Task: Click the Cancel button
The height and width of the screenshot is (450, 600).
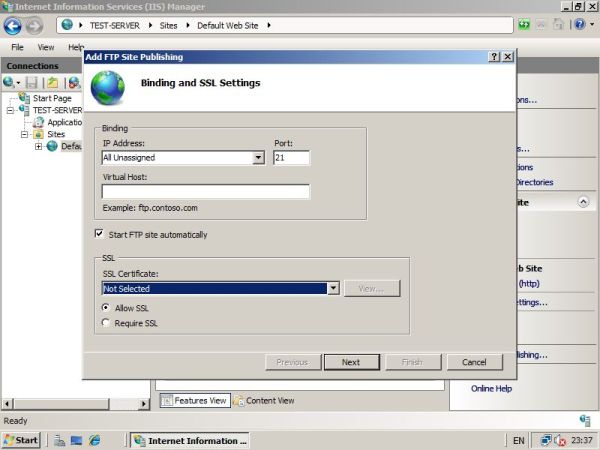Action: click(x=474, y=362)
